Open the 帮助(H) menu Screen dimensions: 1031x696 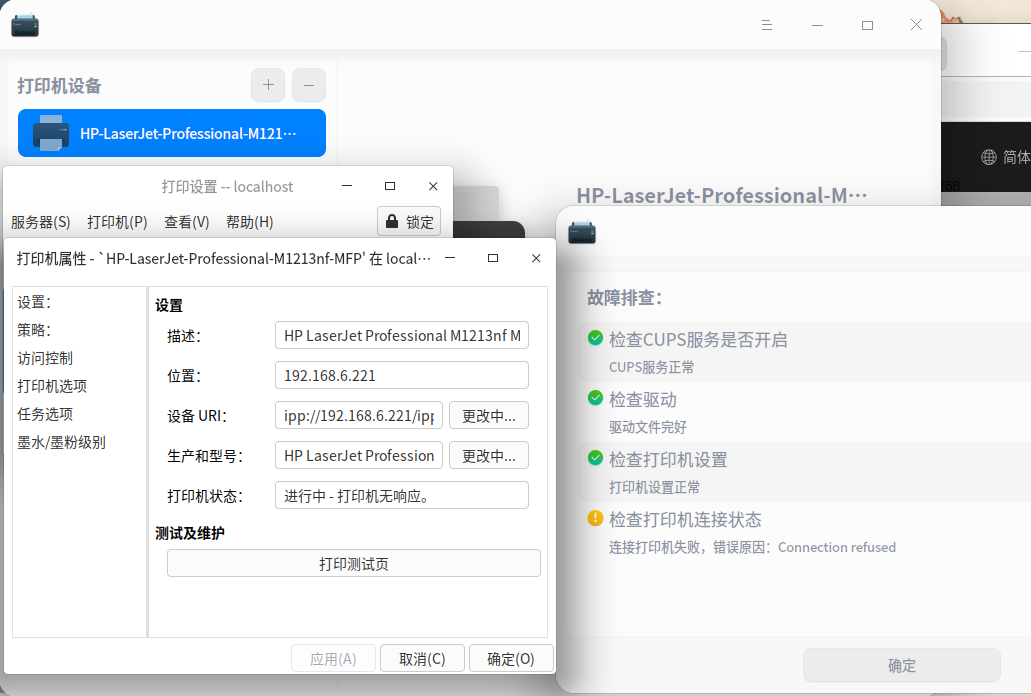pyautogui.click(x=249, y=222)
